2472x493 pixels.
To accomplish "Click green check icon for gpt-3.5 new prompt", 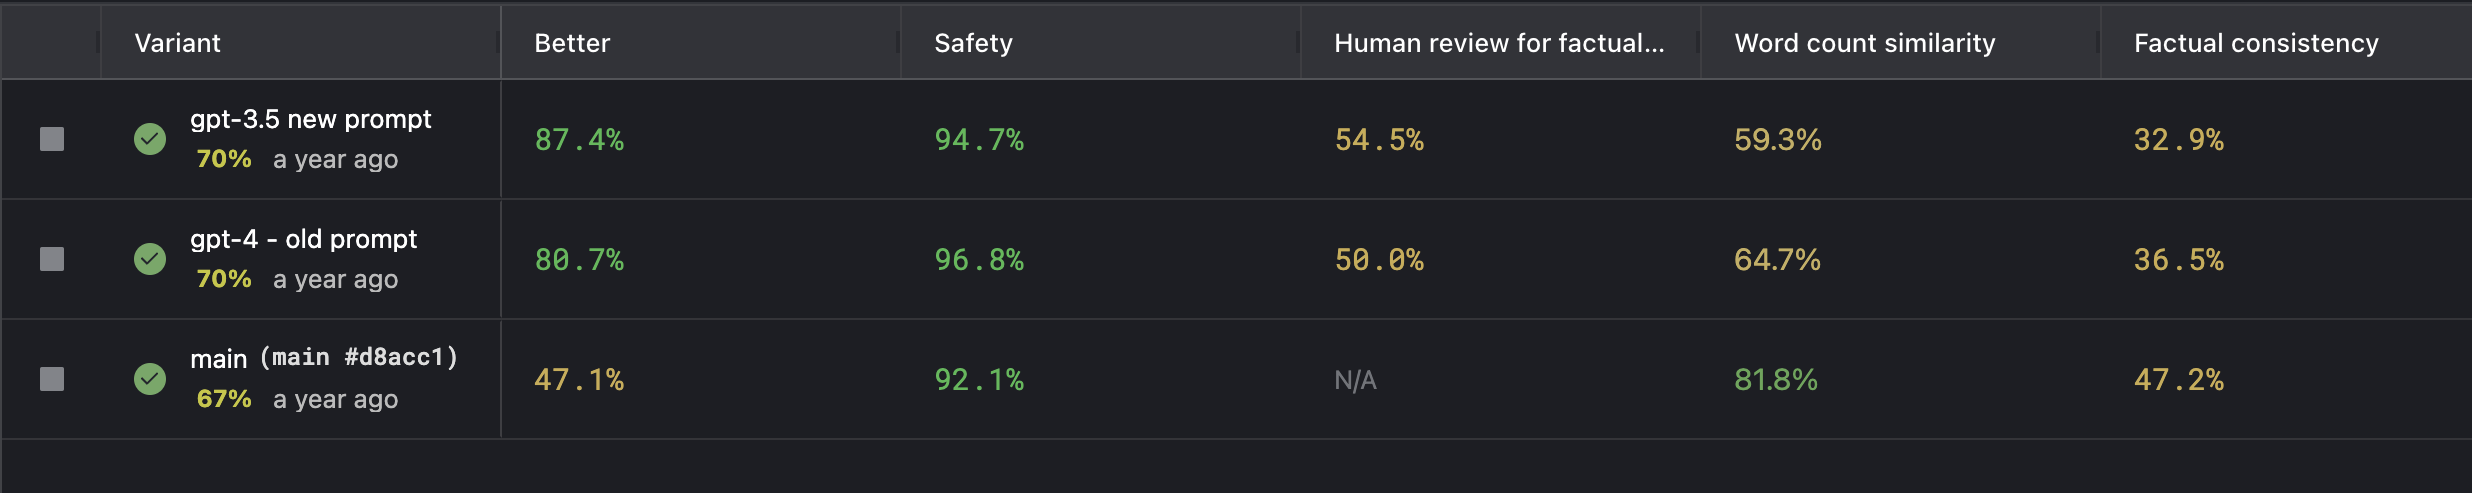I will coord(150,139).
